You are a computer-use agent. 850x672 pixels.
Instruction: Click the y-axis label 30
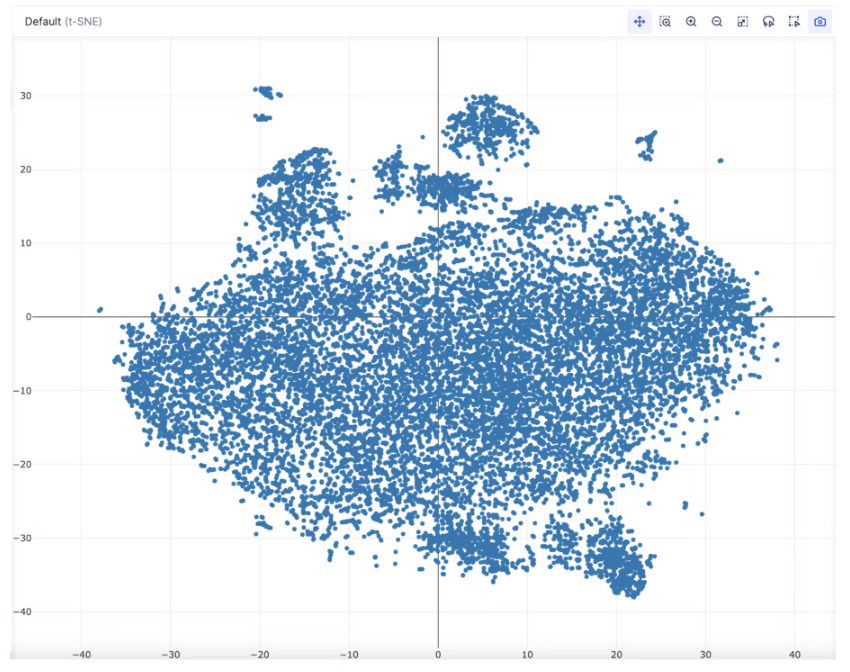[x=25, y=96]
